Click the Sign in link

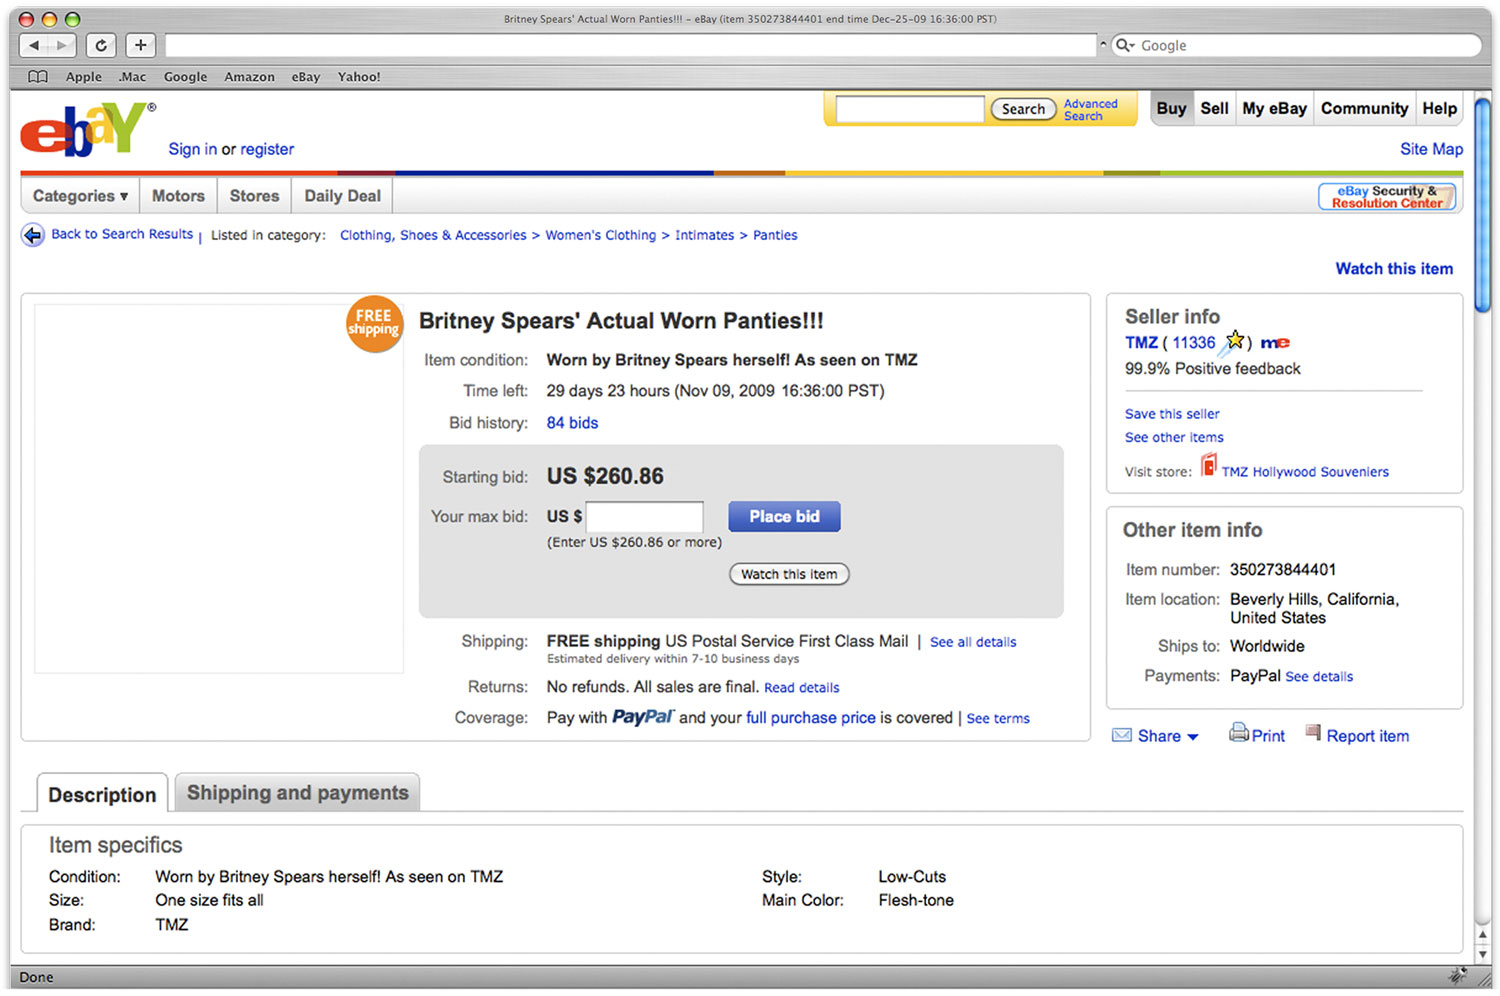[192, 149]
